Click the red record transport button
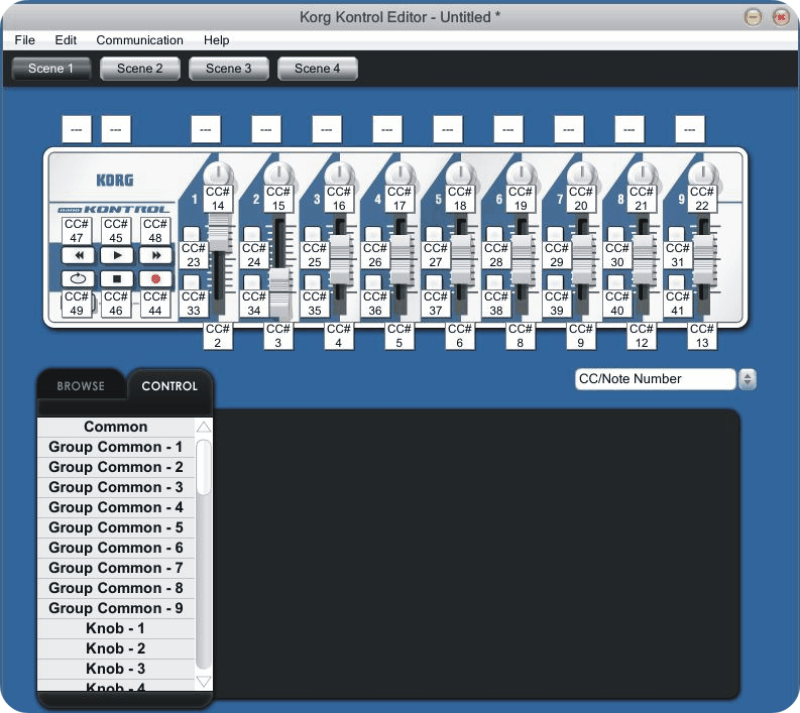 (155, 279)
